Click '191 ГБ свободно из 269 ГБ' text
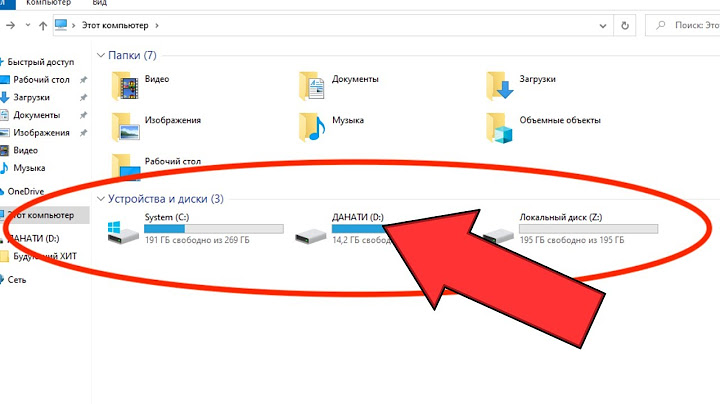 tap(197, 240)
